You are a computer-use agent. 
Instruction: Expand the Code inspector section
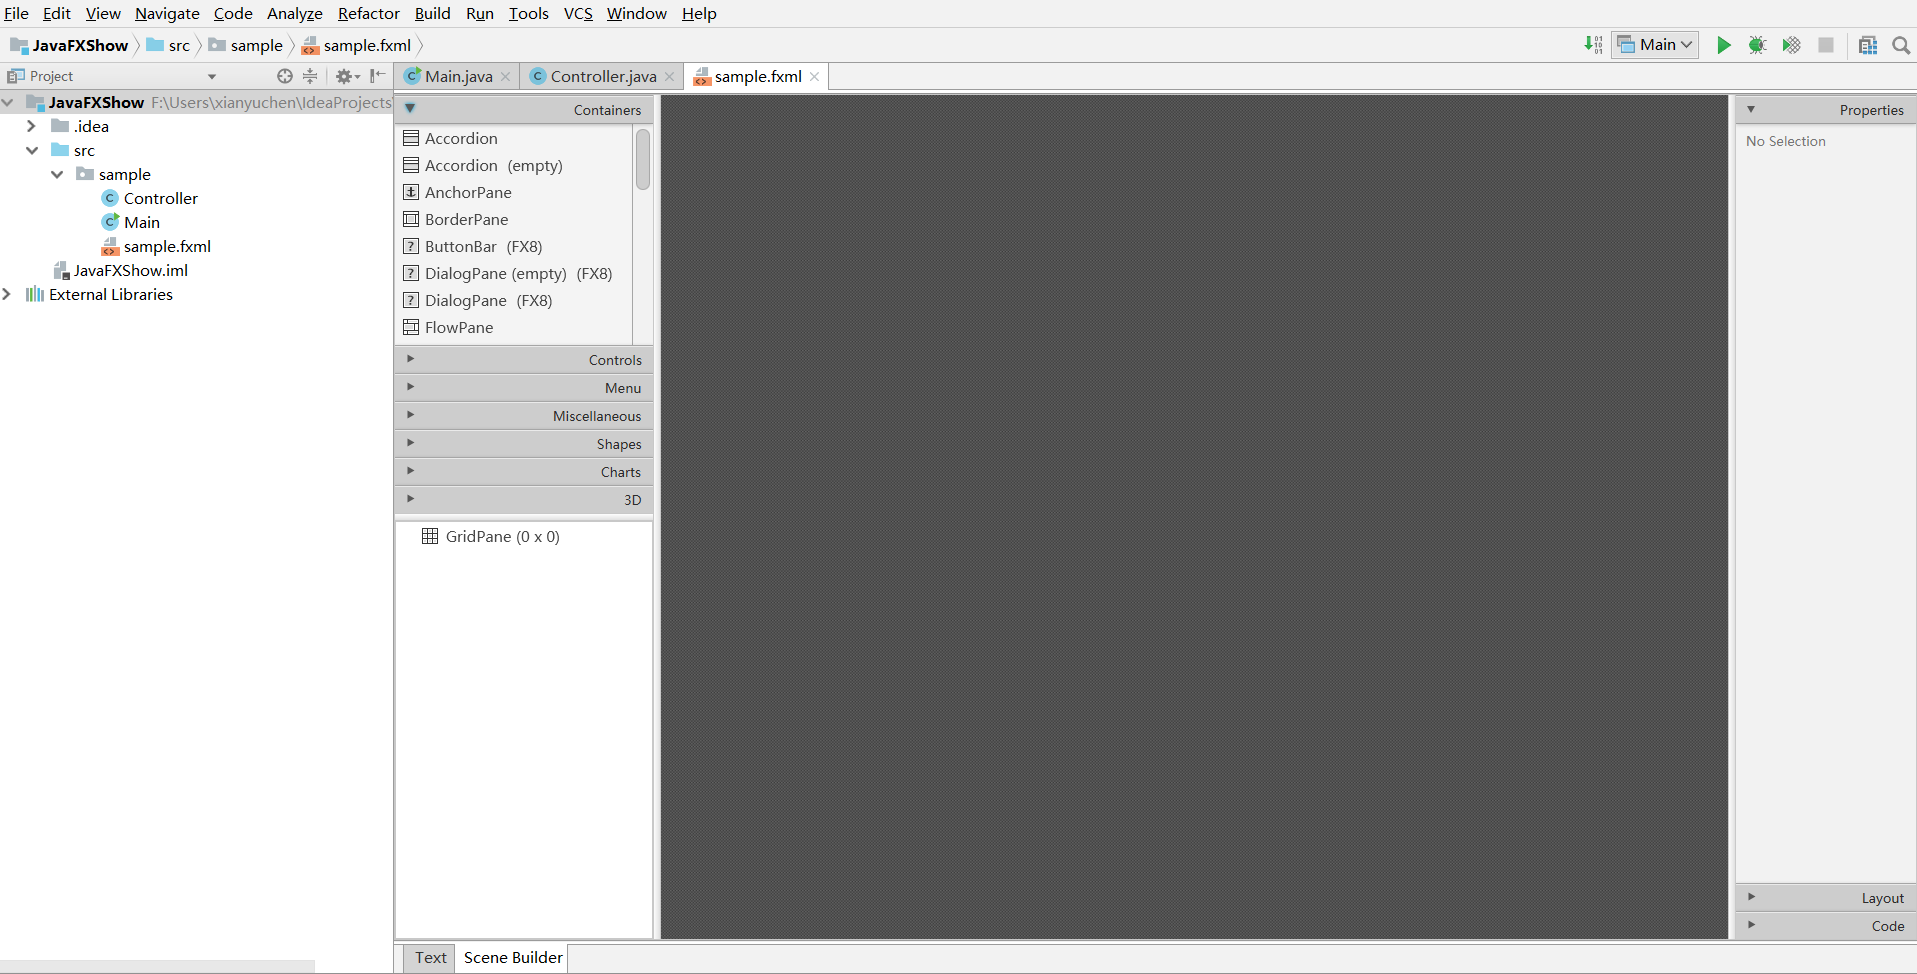click(1751, 925)
